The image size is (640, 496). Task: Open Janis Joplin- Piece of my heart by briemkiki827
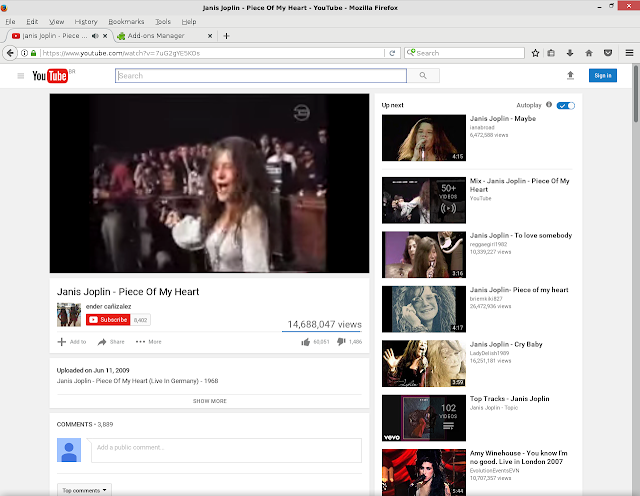point(519,290)
